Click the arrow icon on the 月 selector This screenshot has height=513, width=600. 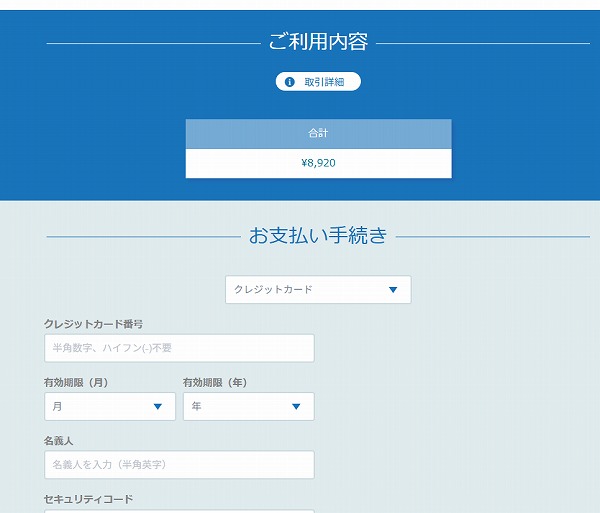pyautogui.click(x=158, y=407)
